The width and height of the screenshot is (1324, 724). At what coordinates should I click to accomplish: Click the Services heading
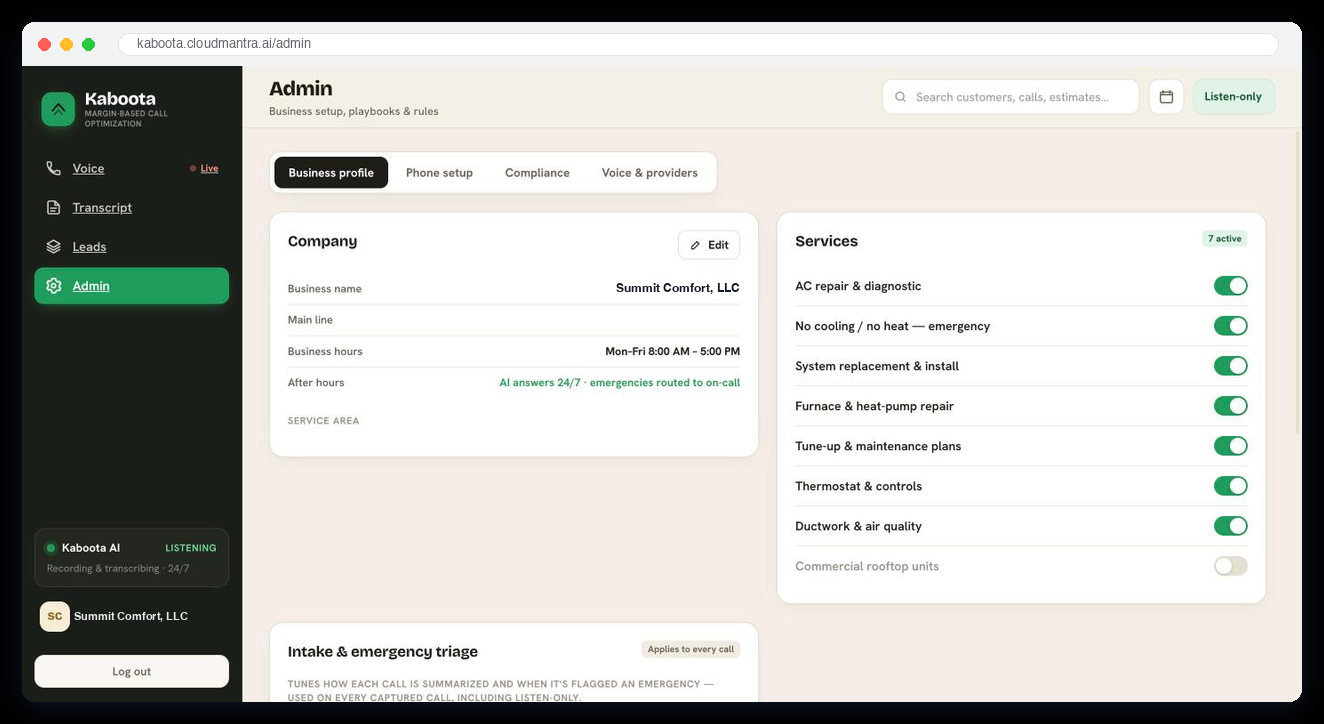click(826, 241)
